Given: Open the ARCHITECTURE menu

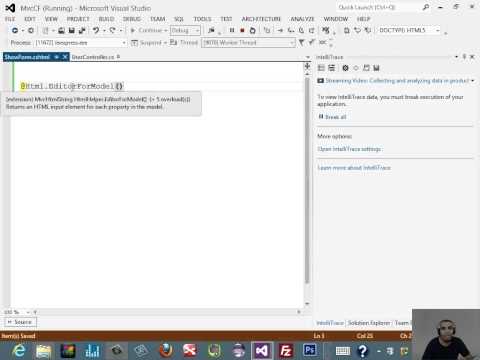Looking at the screenshot, I should (261, 19).
